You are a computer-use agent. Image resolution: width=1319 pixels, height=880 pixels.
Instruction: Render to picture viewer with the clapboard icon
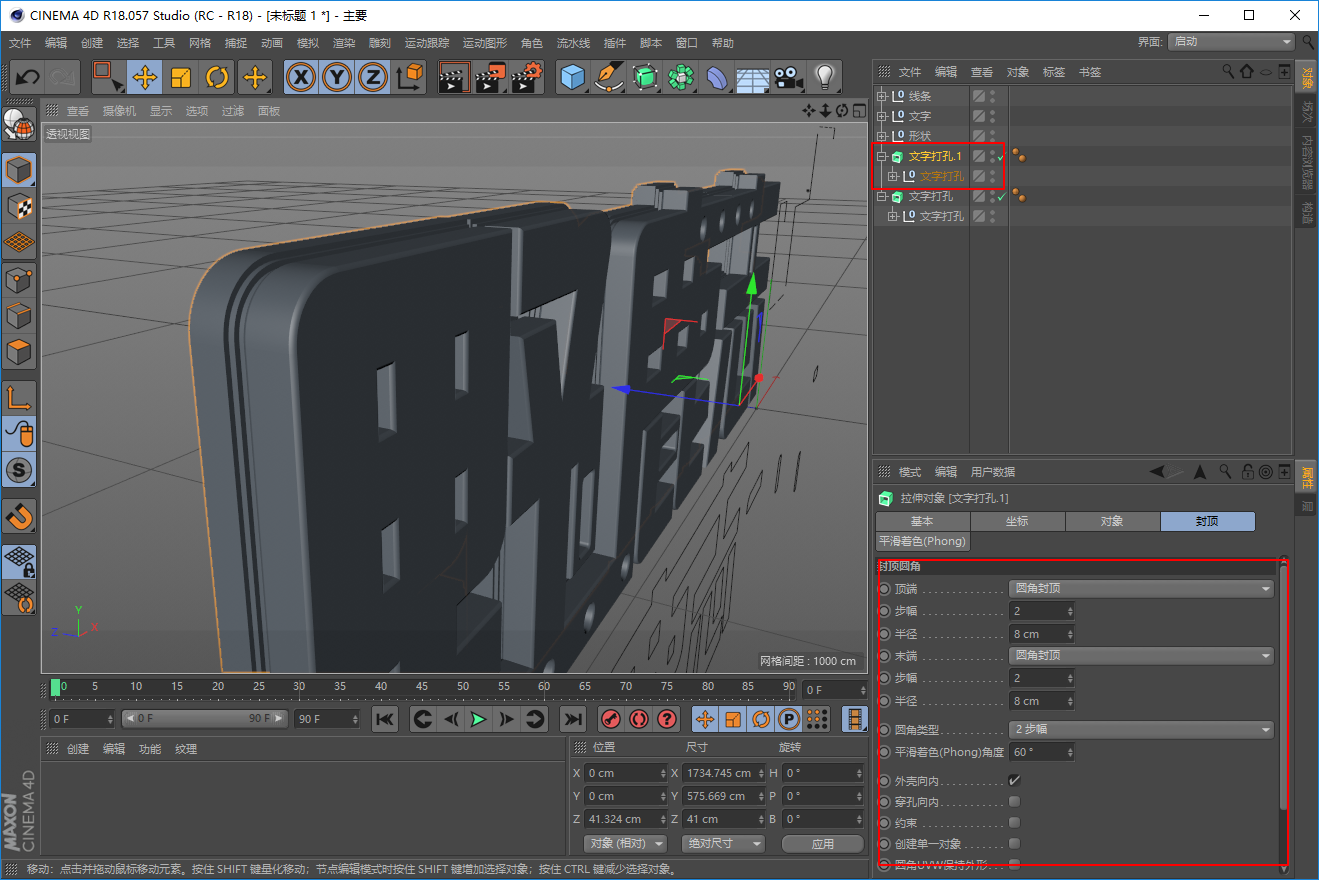(488, 77)
